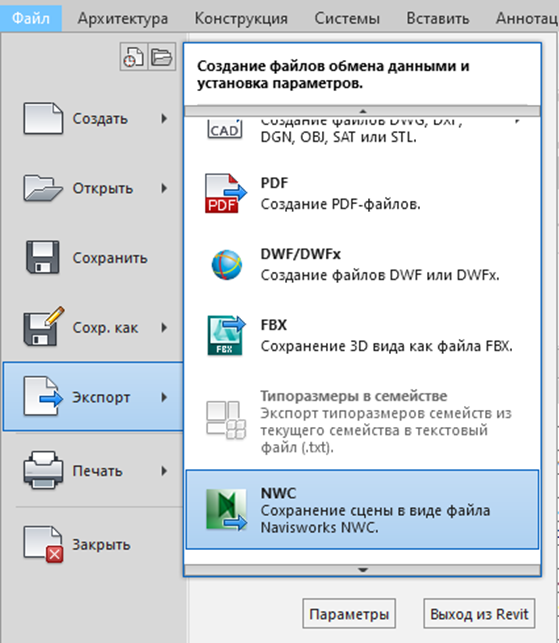Select the NWC export entry title
This screenshot has width=559, height=643.
pyautogui.click(x=278, y=493)
